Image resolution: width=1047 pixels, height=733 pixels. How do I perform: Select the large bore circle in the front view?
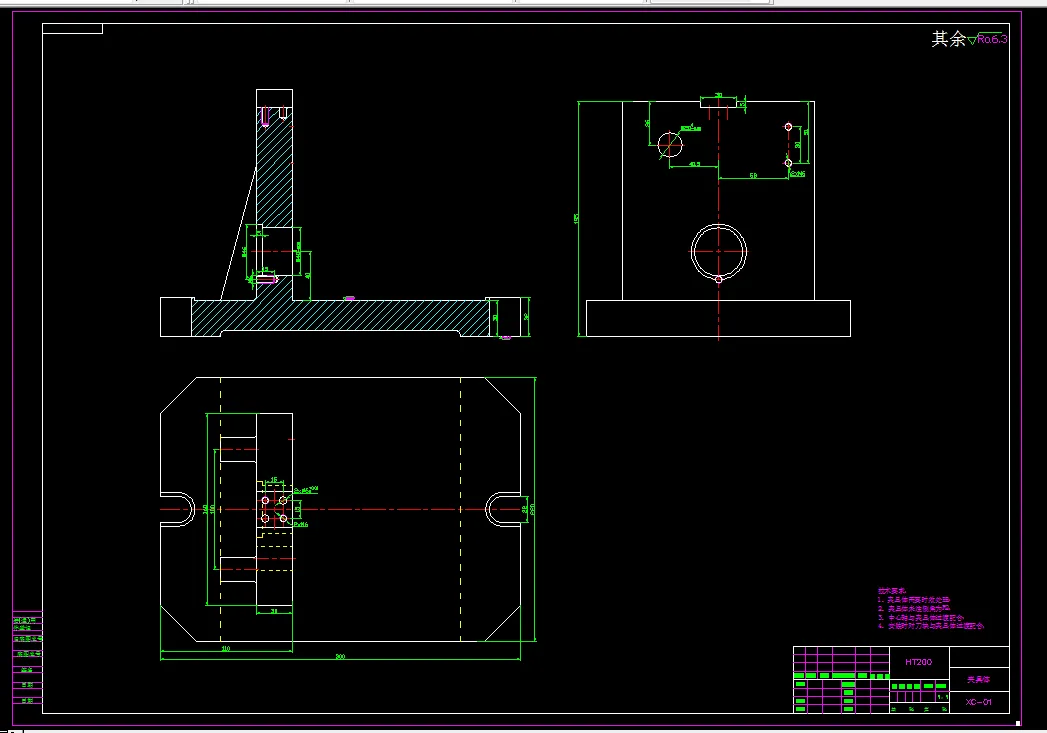coord(718,252)
